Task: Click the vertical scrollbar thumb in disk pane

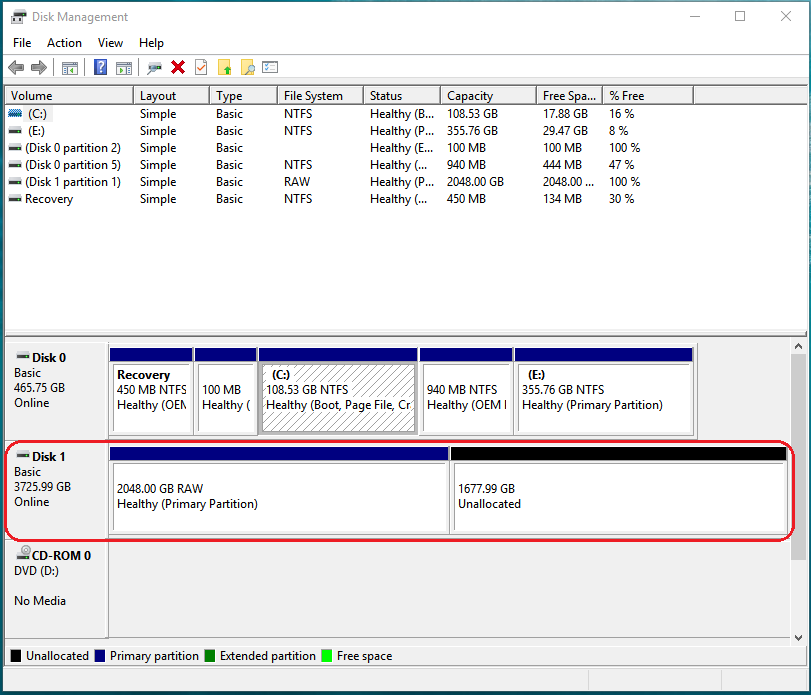Action: pos(798,456)
